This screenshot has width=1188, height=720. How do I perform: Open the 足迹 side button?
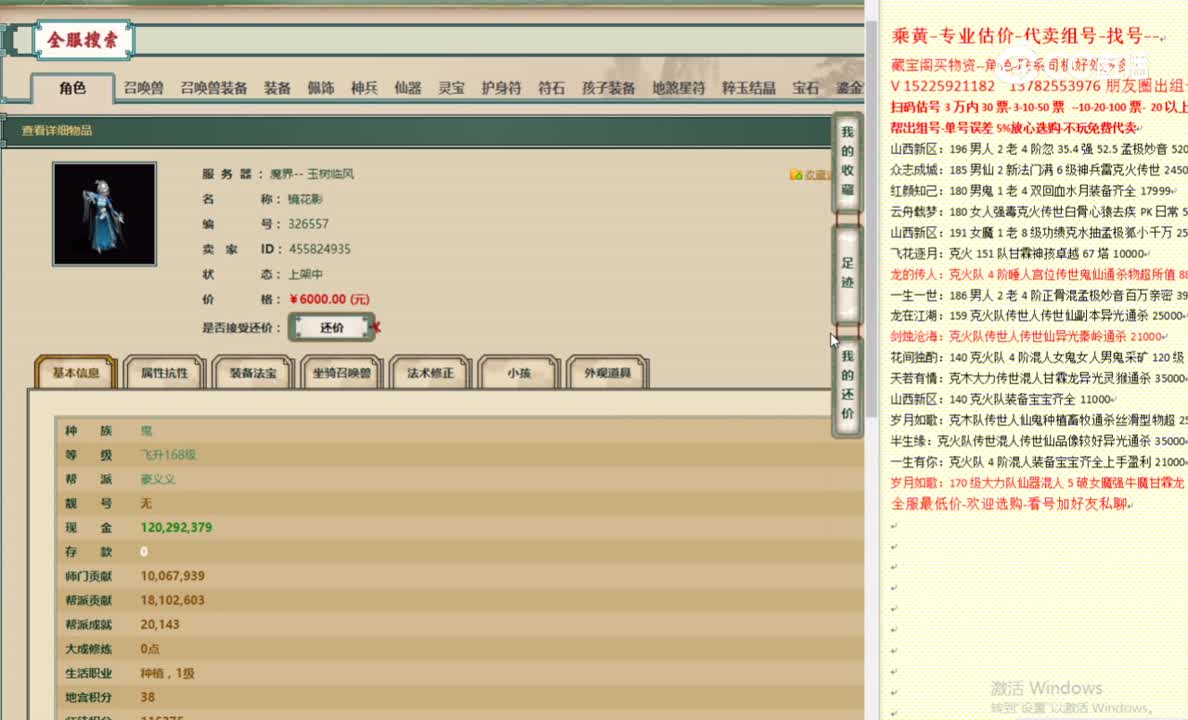pos(847,273)
